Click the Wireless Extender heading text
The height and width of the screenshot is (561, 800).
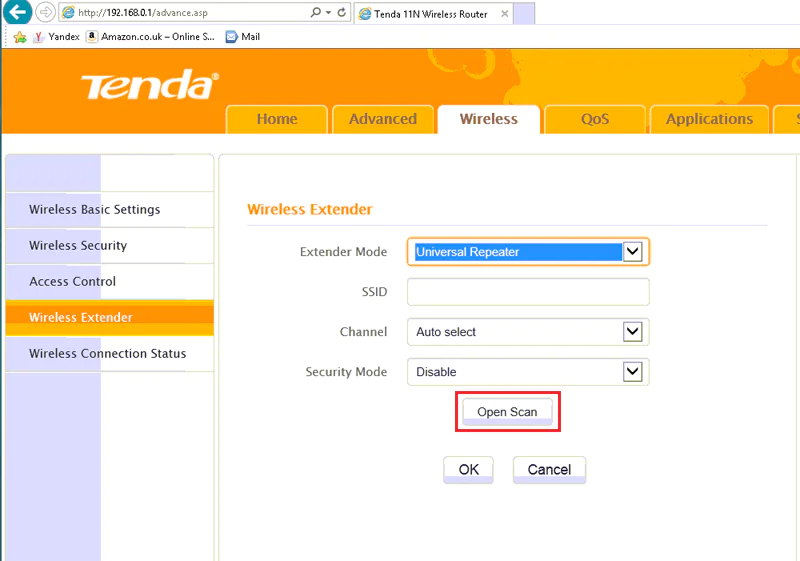click(310, 210)
